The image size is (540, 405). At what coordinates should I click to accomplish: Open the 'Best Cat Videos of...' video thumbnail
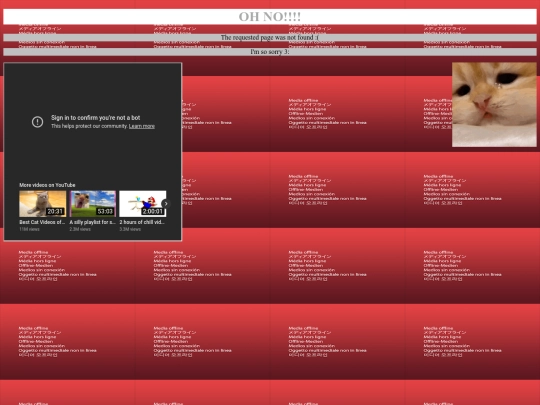point(43,204)
